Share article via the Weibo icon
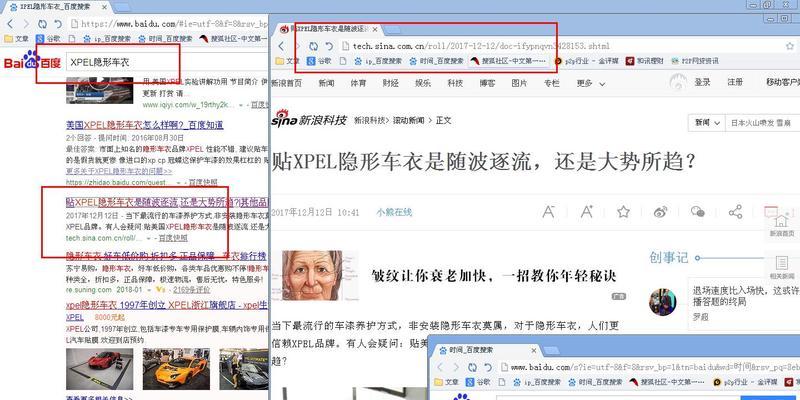This screenshot has height=400, width=800. (661, 212)
